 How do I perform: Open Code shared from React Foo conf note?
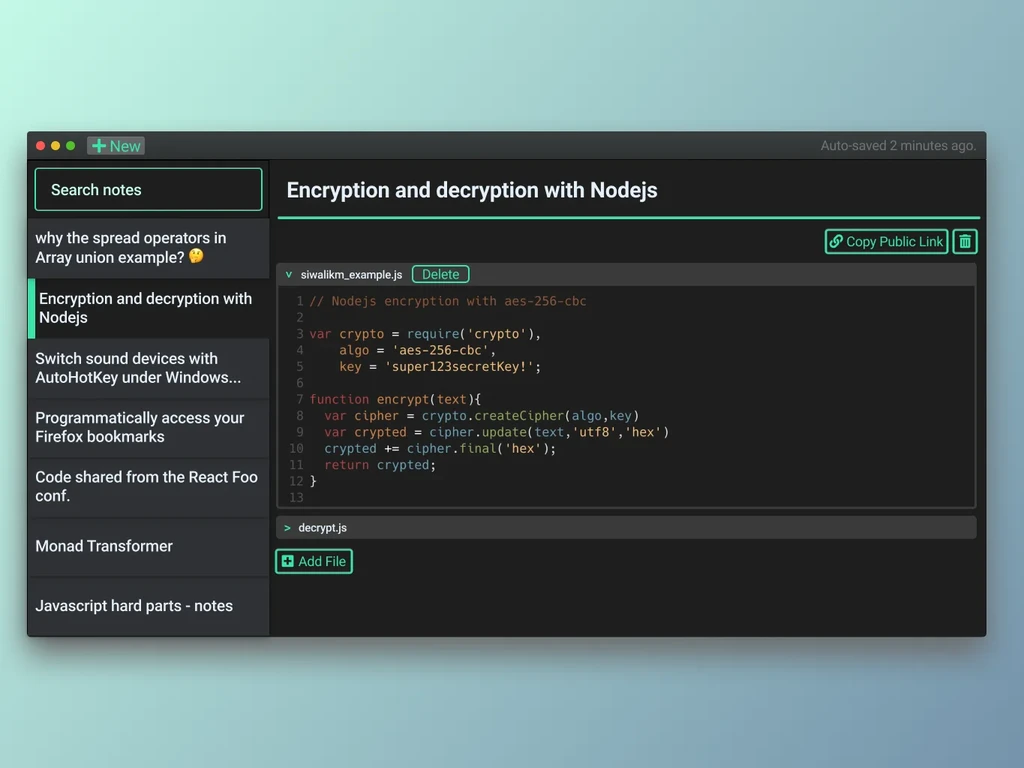click(x=148, y=487)
